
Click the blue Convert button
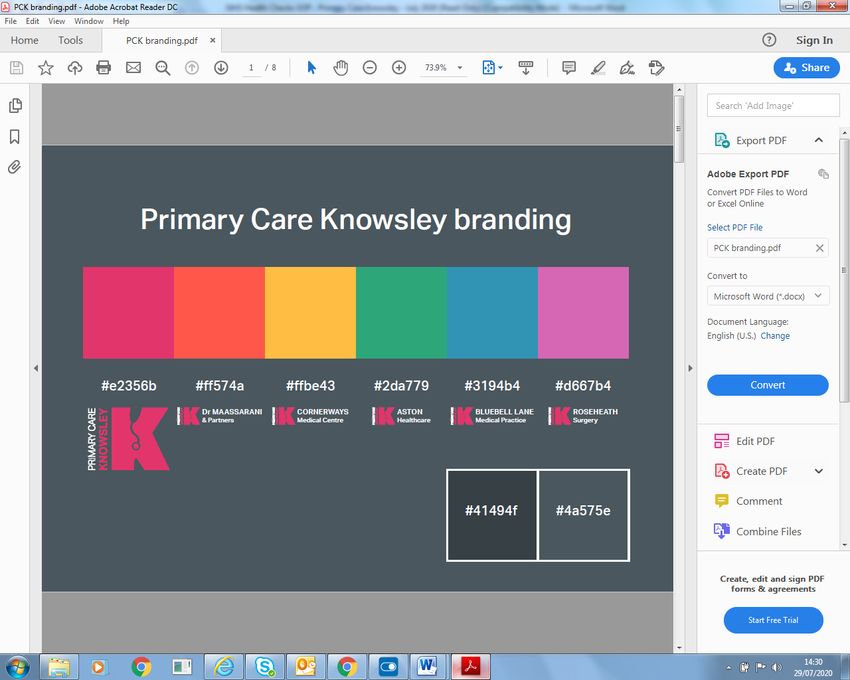pos(768,385)
